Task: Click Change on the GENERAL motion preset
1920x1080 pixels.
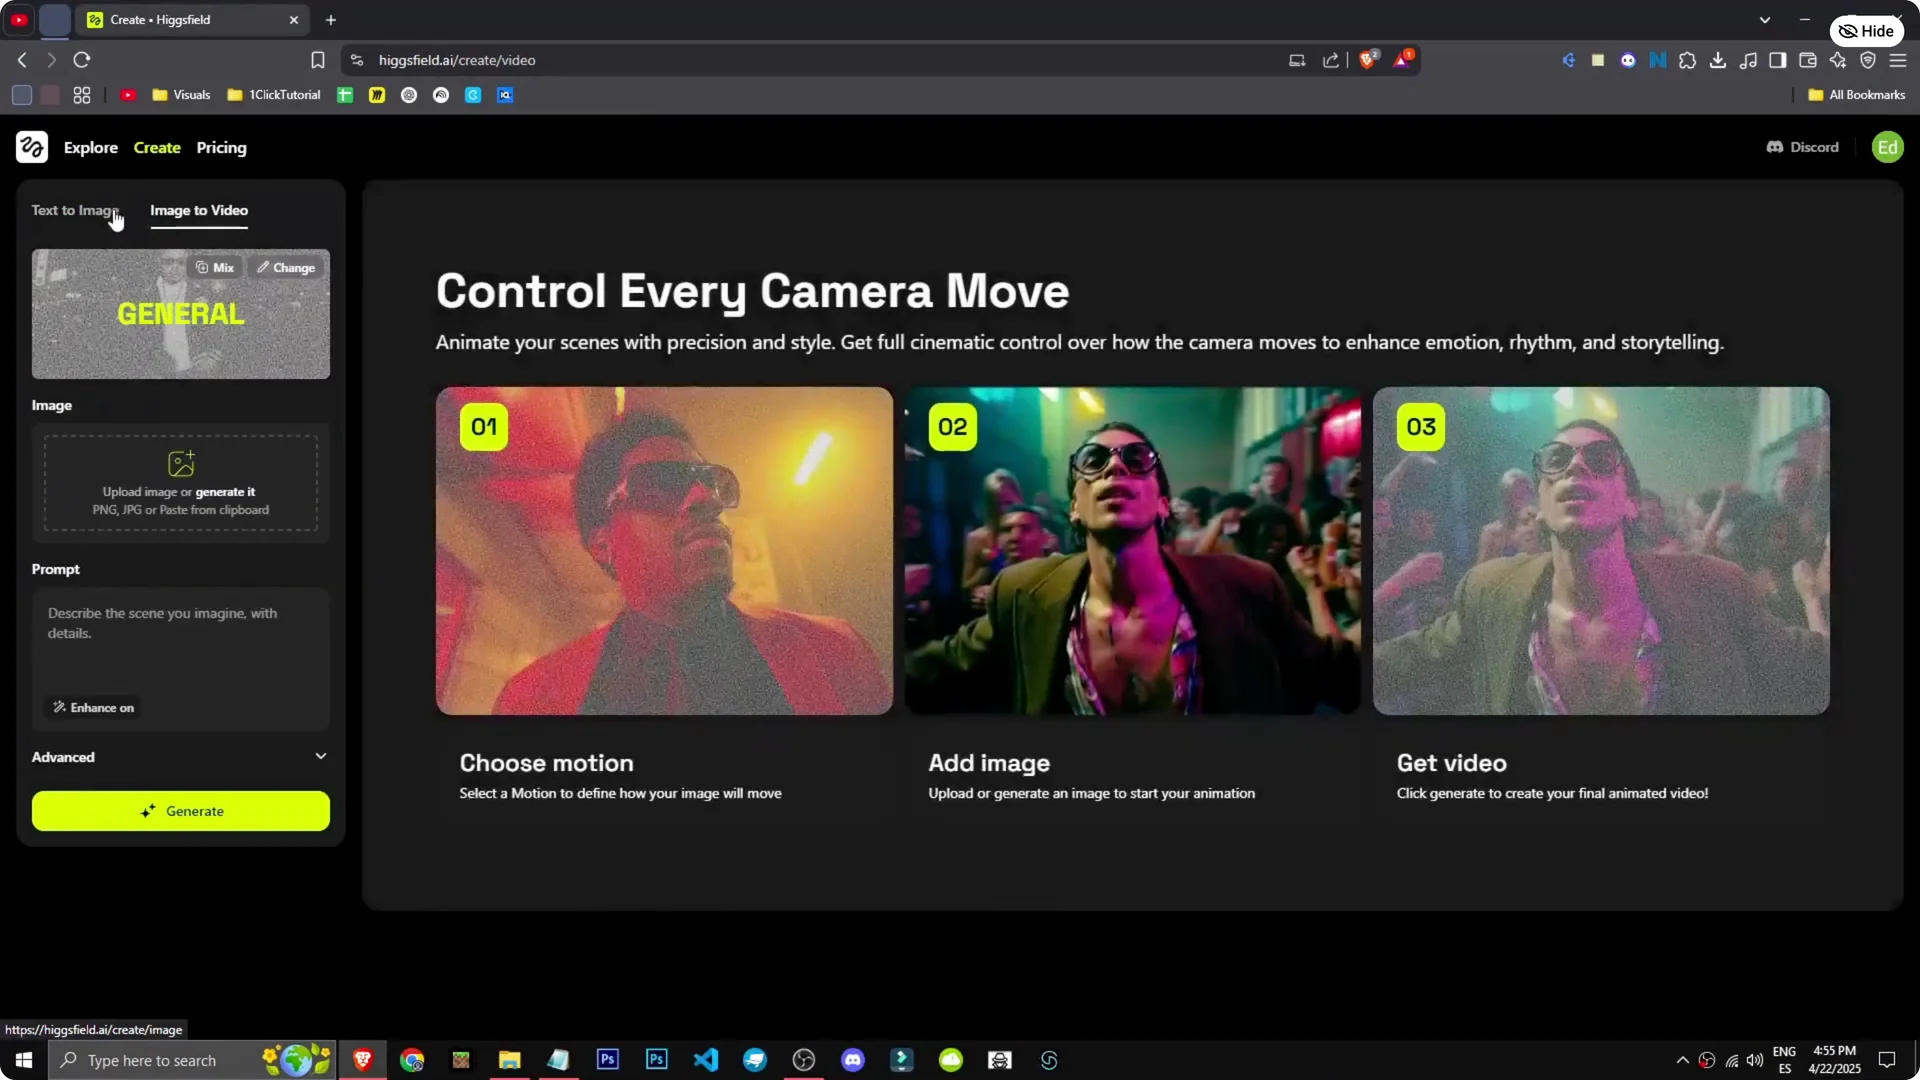Action: point(287,267)
